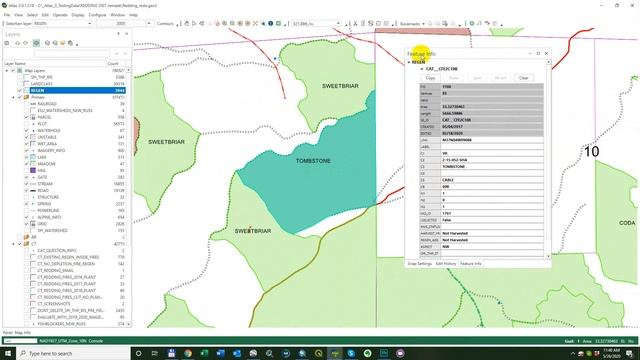Select the CT_SCREENSHOTS layer row
The image size is (640, 360).
point(76,304)
